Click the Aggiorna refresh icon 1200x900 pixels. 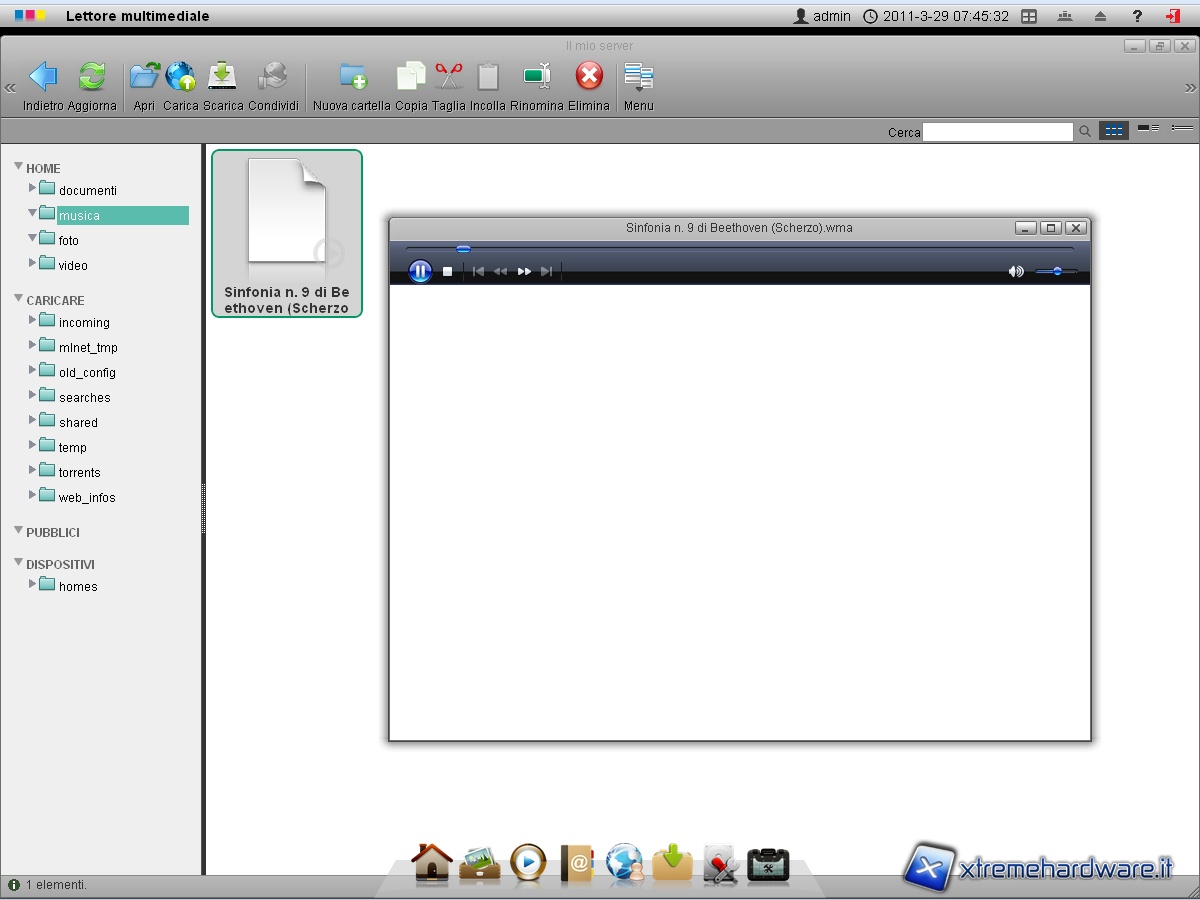[x=92, y=77]
